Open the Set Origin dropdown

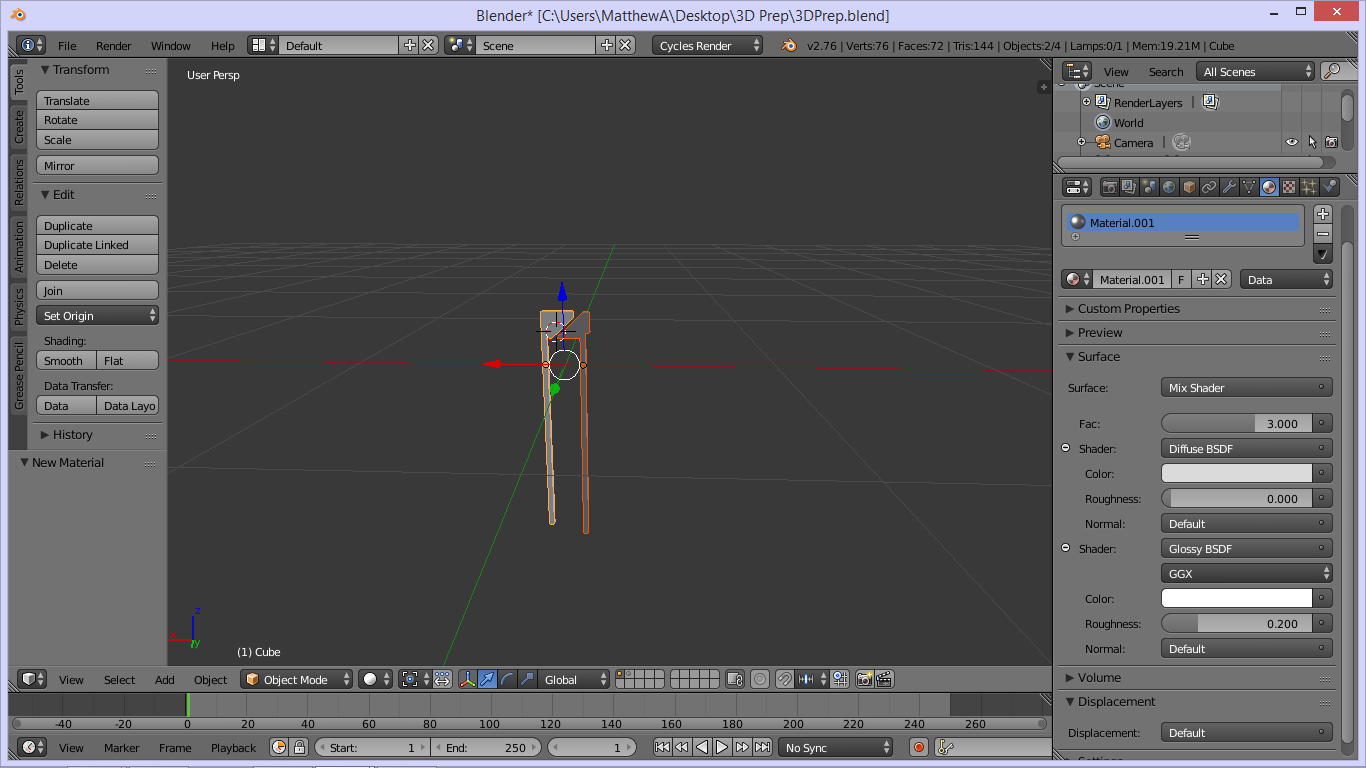point(97,315)
